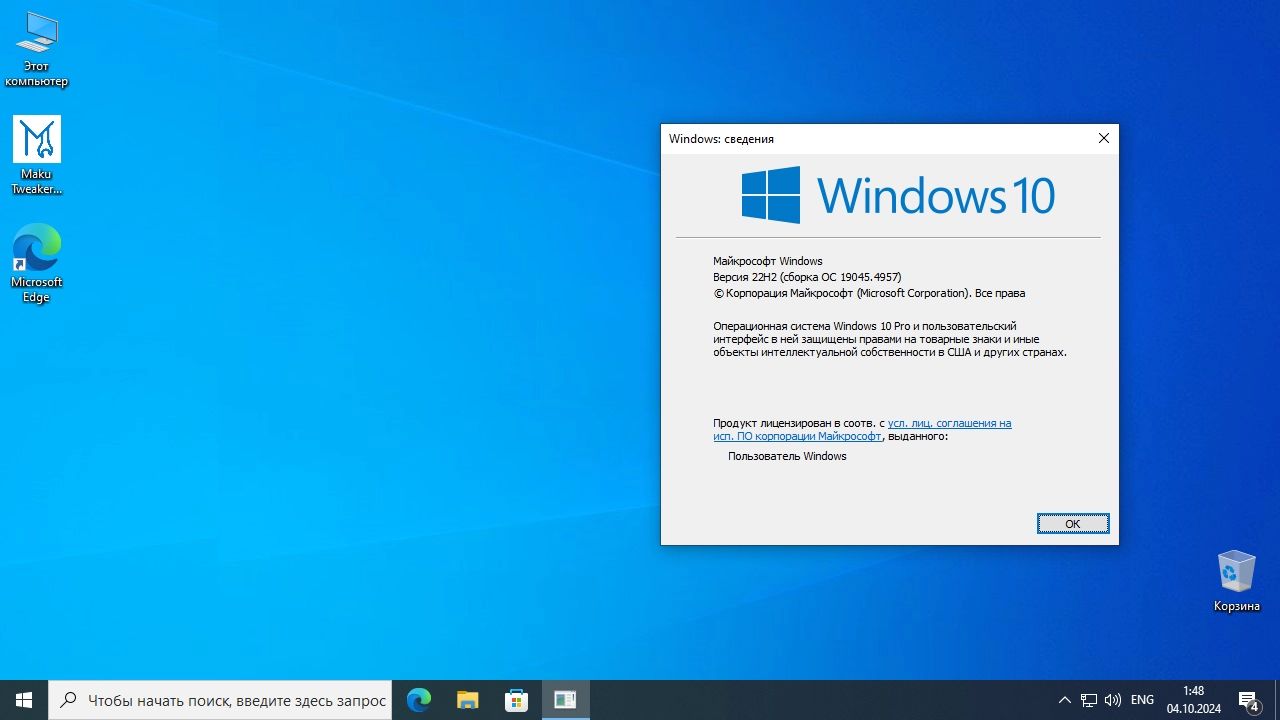This screenshot has height=720, width=1280.
Task: Expand hidden system tray icons chevron
Action: 1064,700
